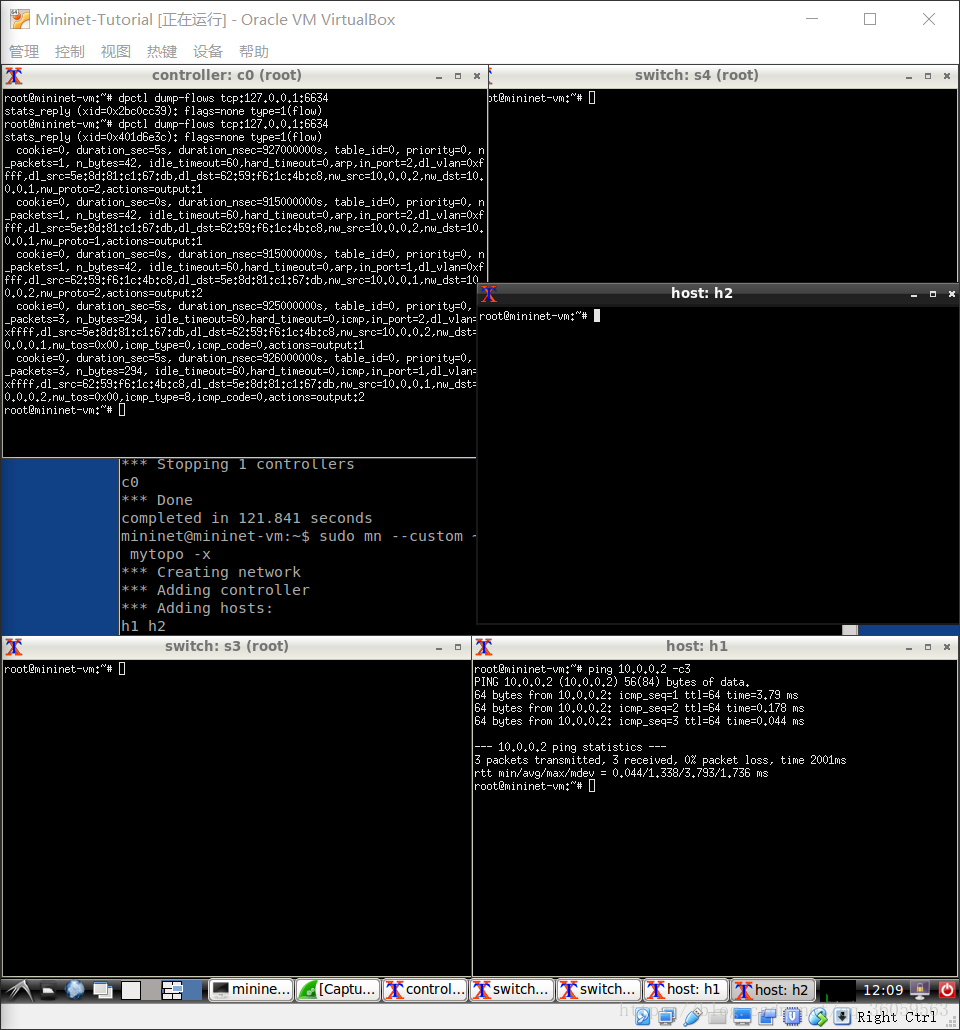
Task: Click the X icon of host h1 window
Action: pos(484,647)
